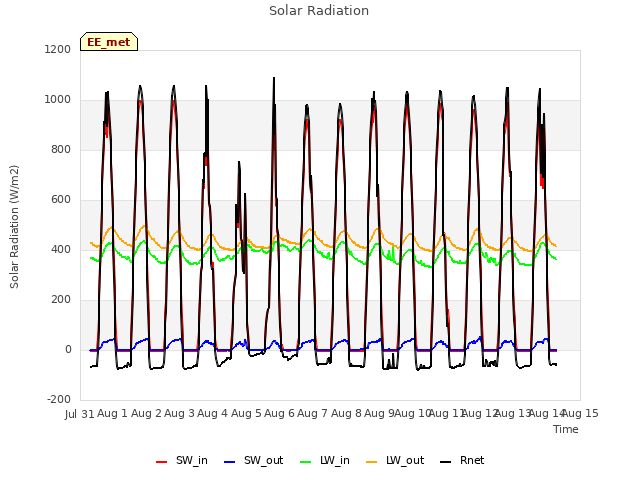Viewport: 640px width, 480px height.
Task: Click the -200 y-axis tick label
Action: (x=59, y=399)
